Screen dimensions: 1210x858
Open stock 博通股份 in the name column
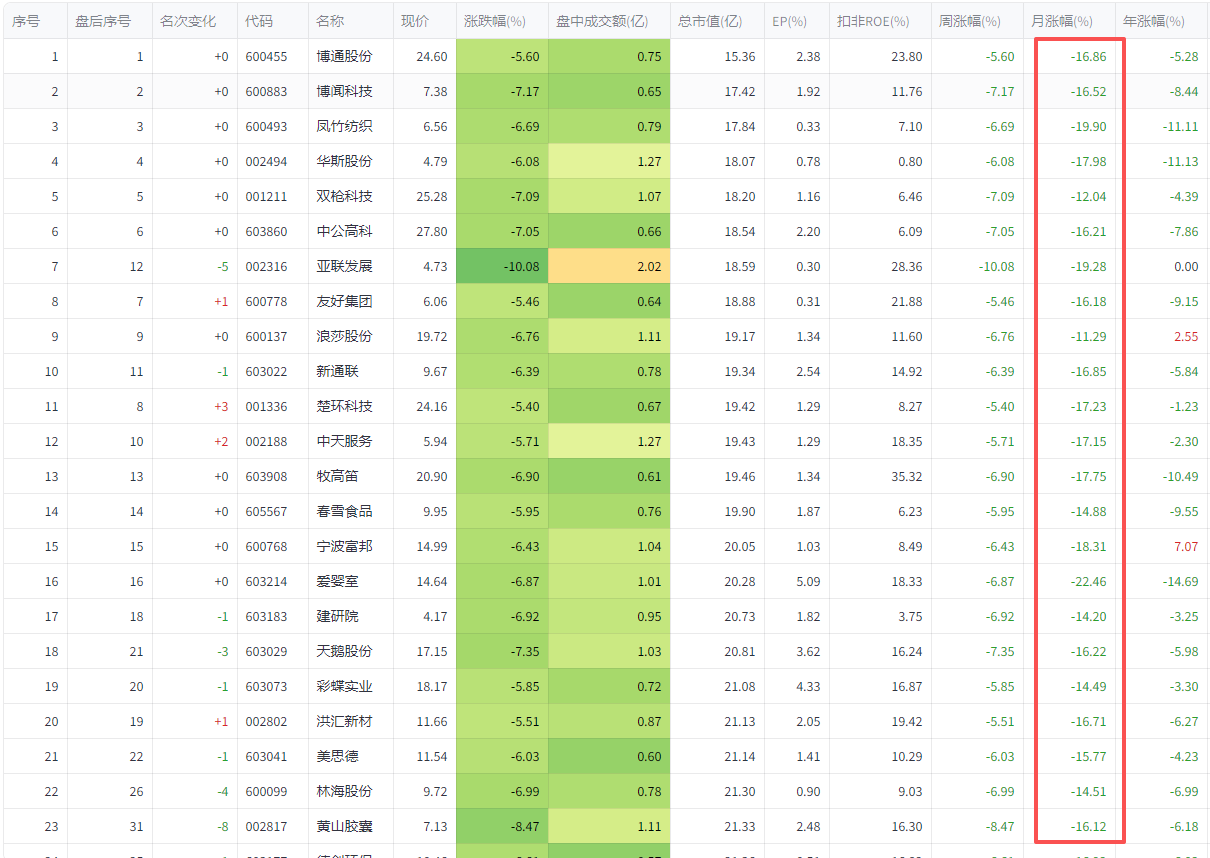pos(344,57)
